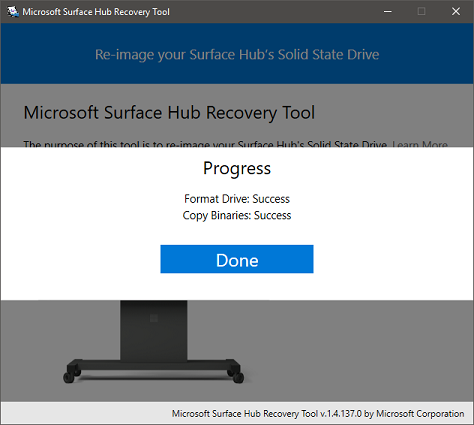Click the Done button

(237, 259)
